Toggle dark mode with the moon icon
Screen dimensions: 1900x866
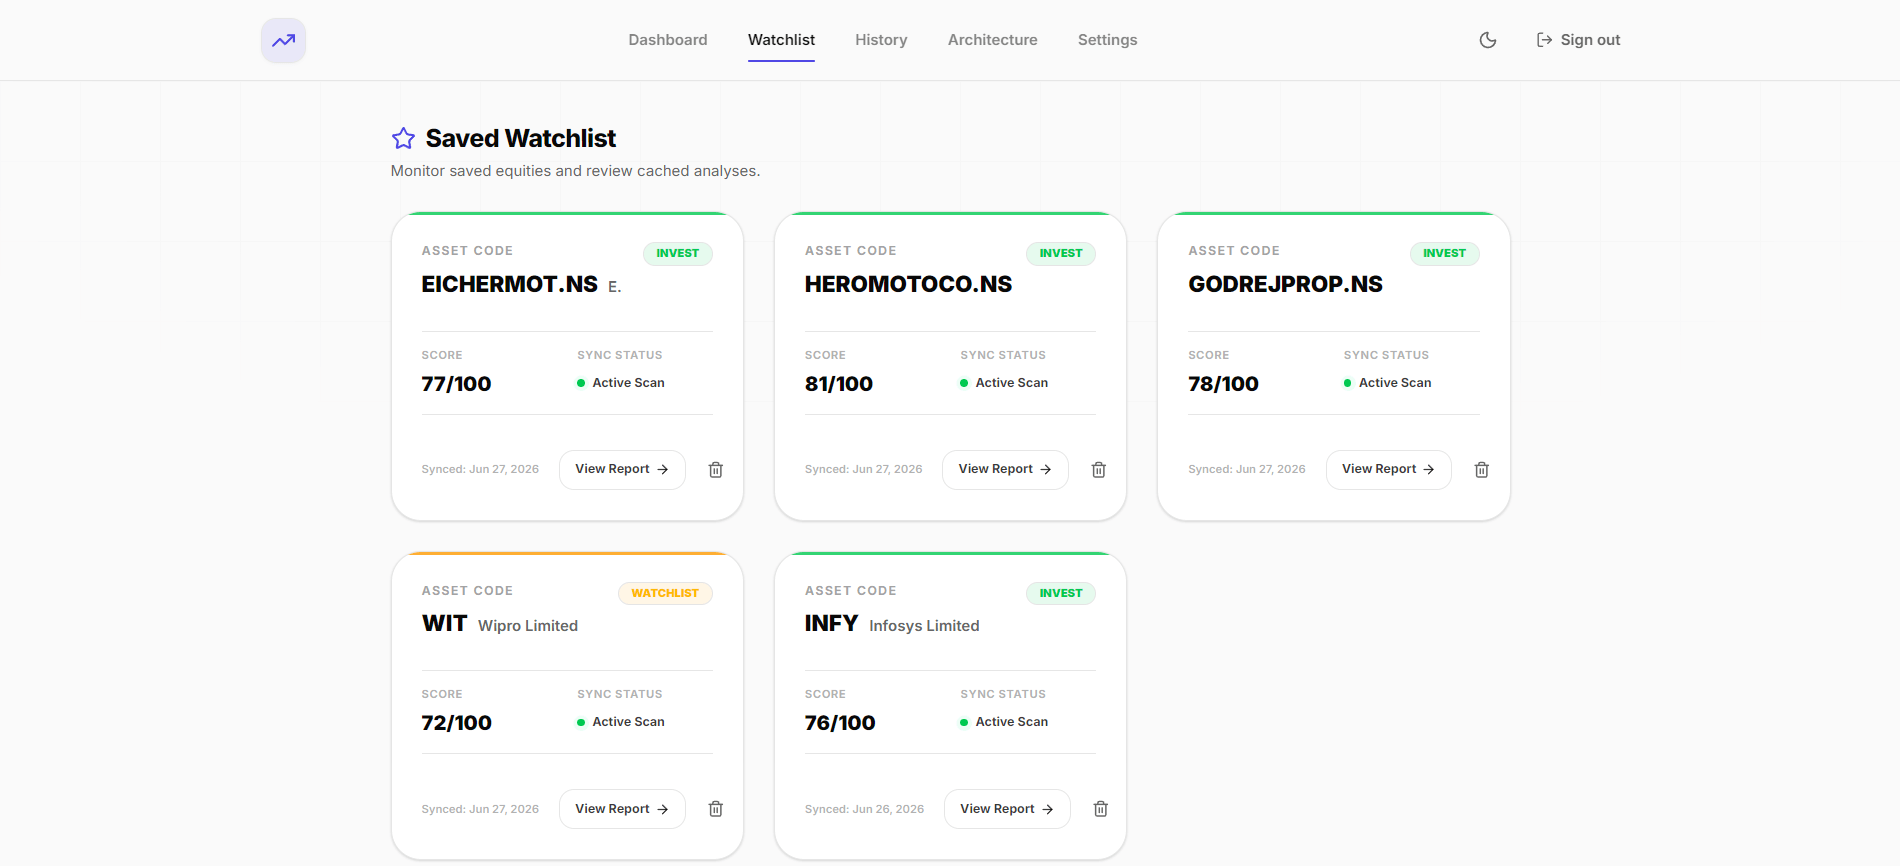pyautogui.click(x=1488, y=40)
